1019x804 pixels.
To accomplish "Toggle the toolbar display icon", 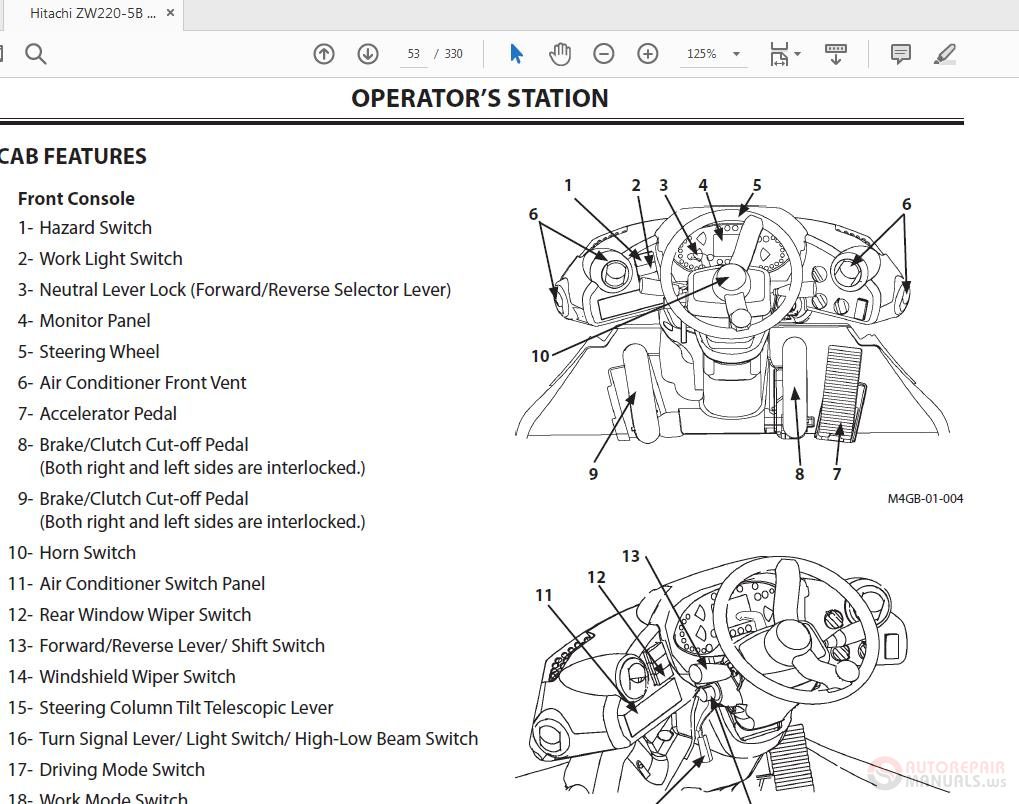I will tap(836, 54).
